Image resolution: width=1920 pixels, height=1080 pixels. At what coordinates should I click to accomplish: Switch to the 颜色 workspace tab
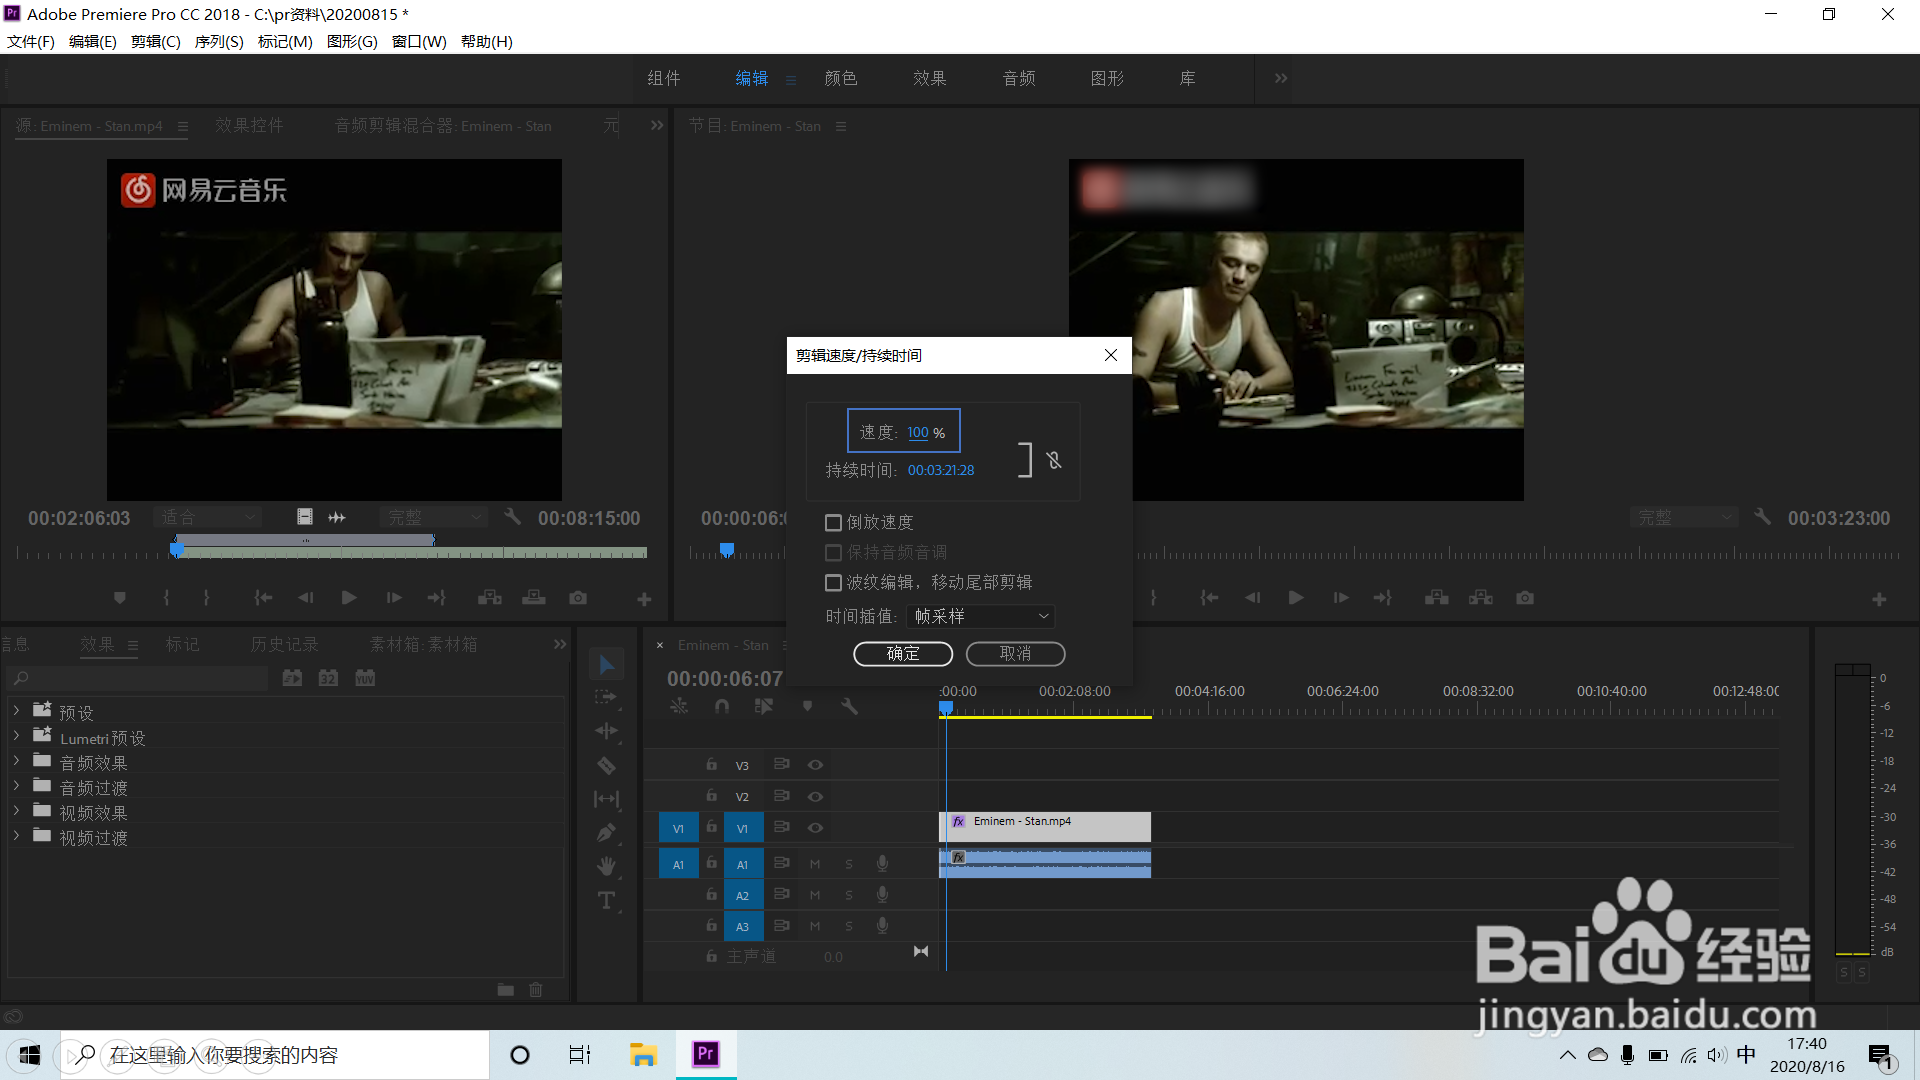click(x=841, y=78)
